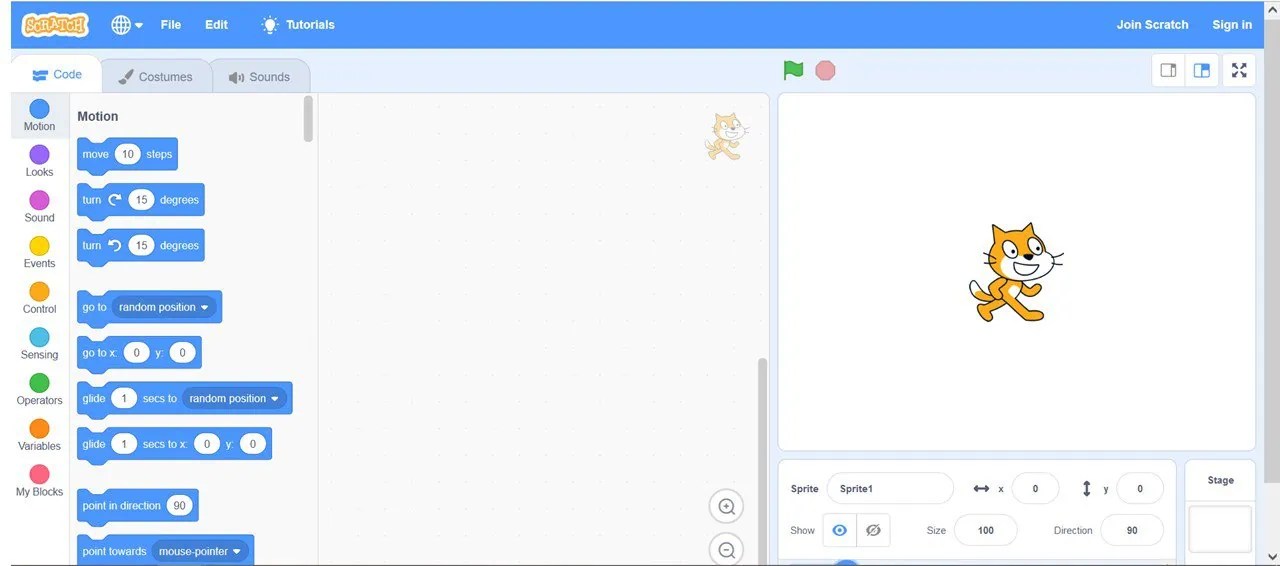This screenshot has width=1280, height=566.
Task: Click the workspace vertical scrollbar
Action: coord(763,462)
